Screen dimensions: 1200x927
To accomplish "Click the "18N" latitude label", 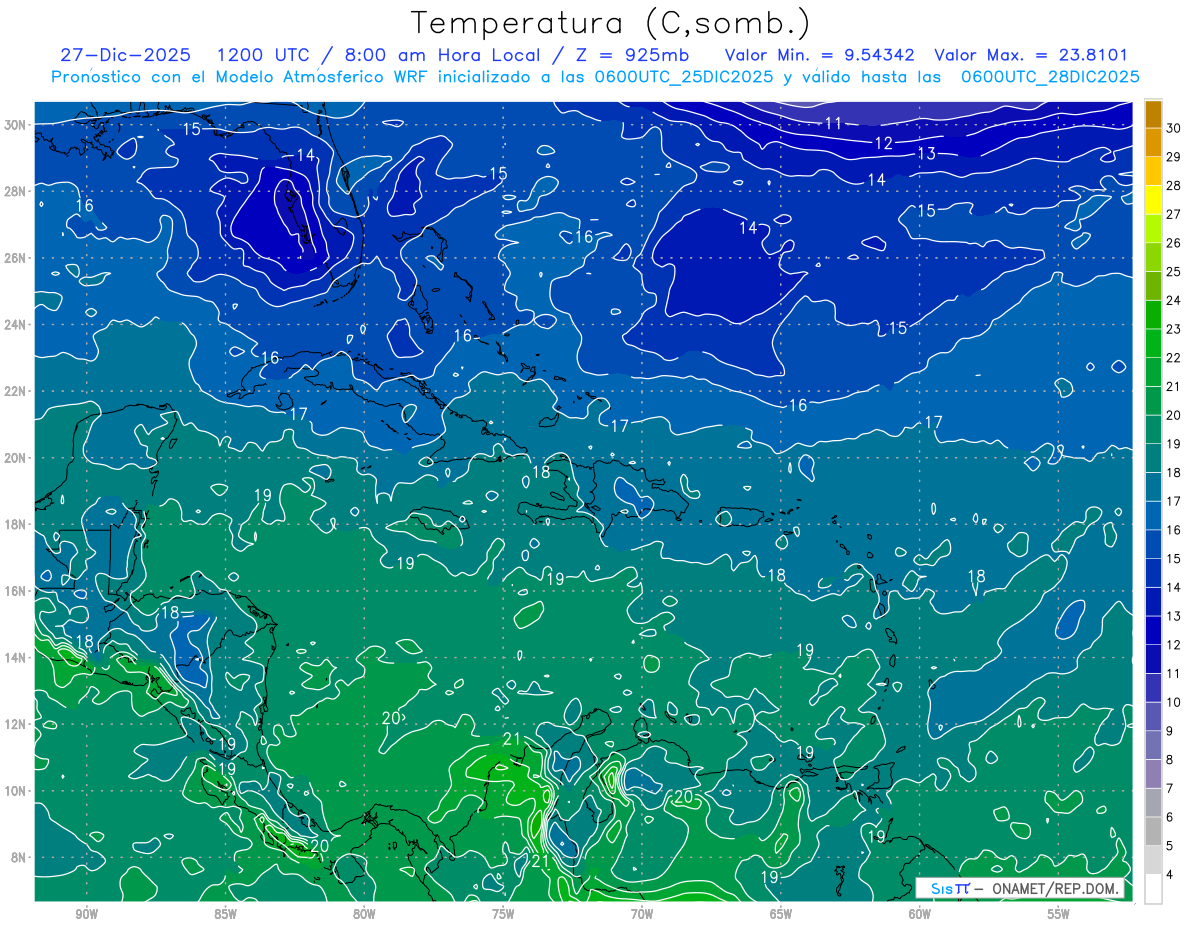I will 16,524.
